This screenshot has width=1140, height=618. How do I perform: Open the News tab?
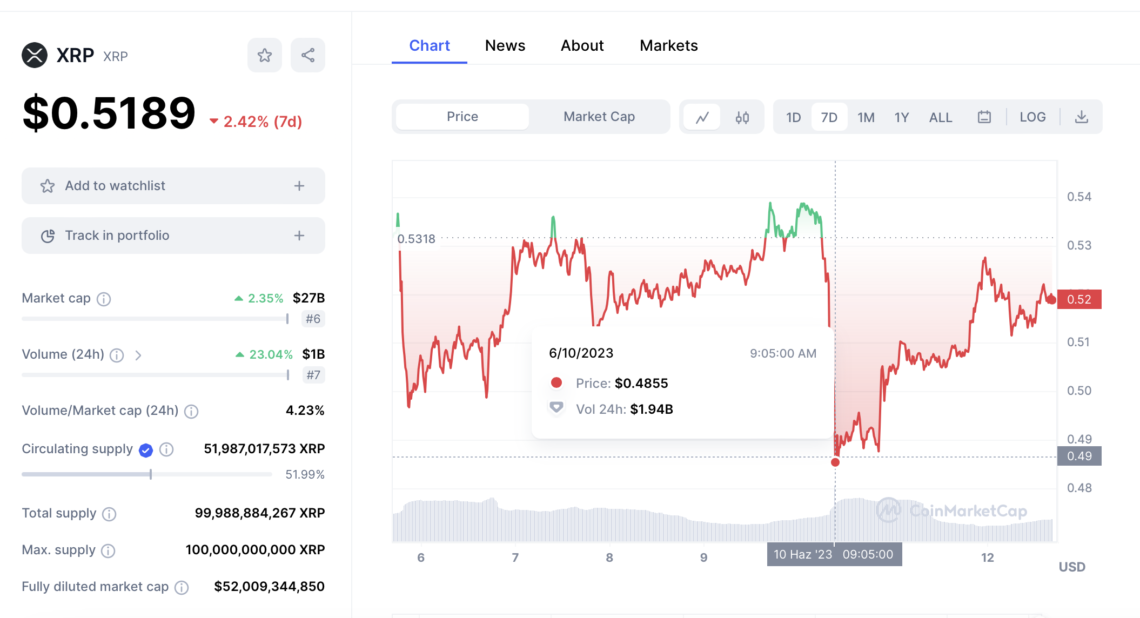tap(505, 45)
